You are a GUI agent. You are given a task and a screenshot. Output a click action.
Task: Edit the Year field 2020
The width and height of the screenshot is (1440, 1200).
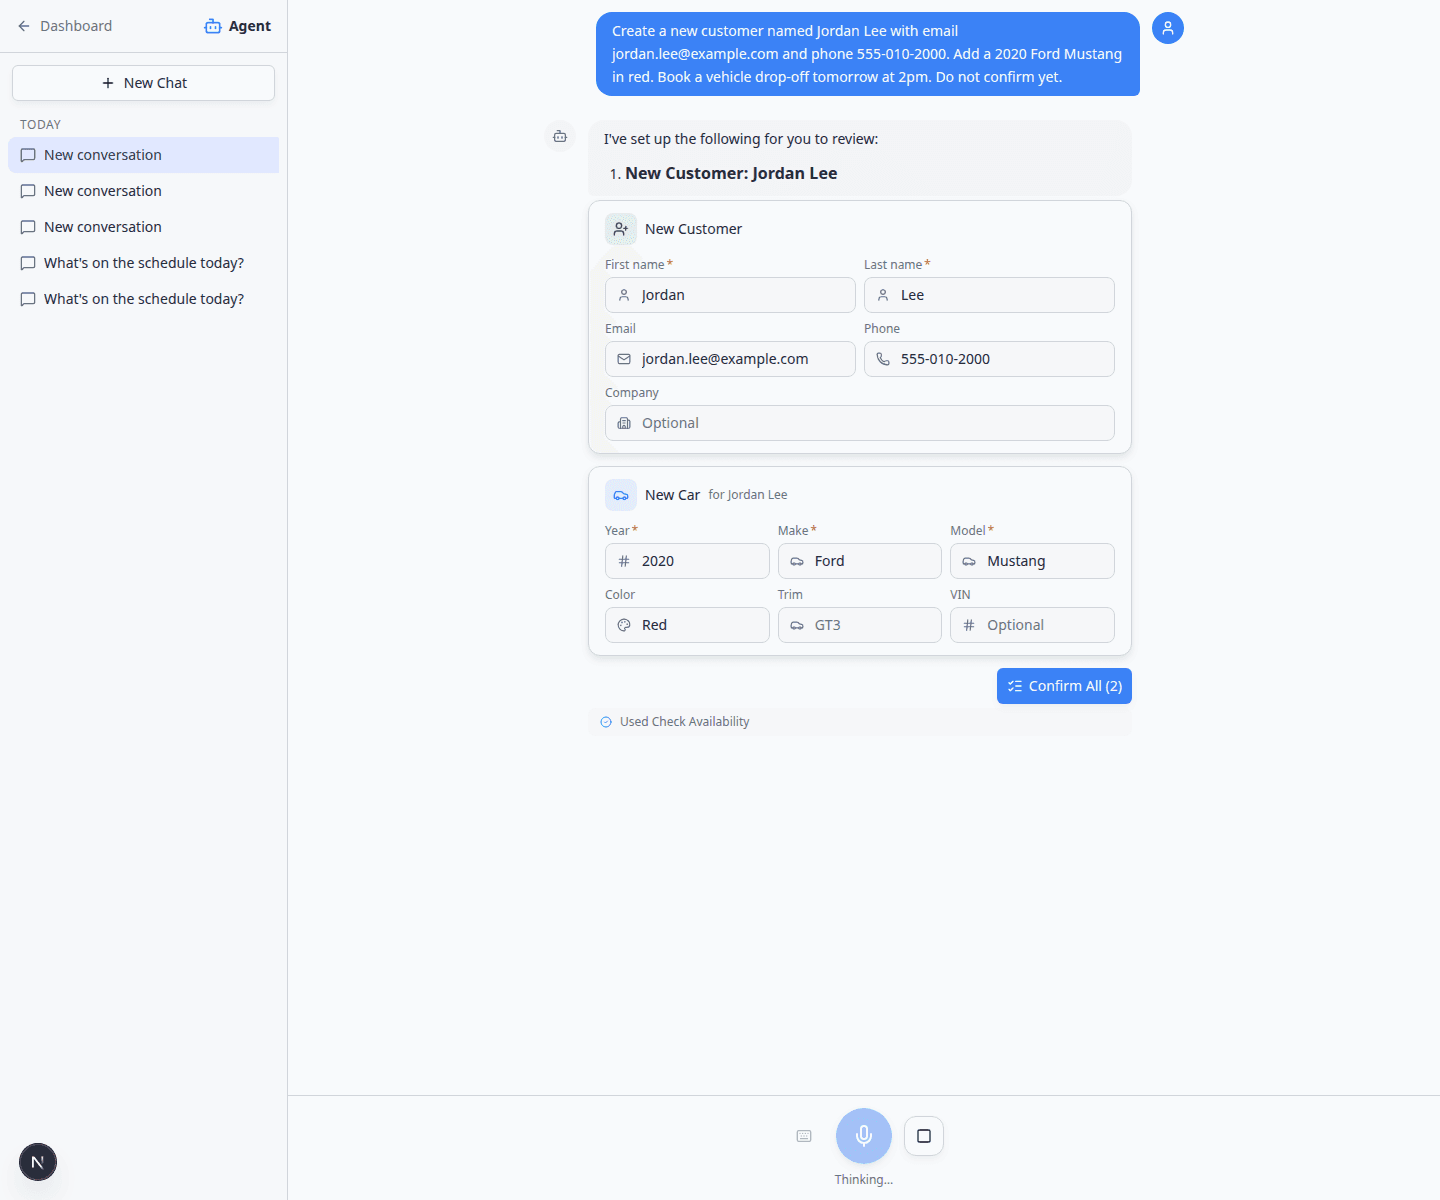[x=687, y=561]
